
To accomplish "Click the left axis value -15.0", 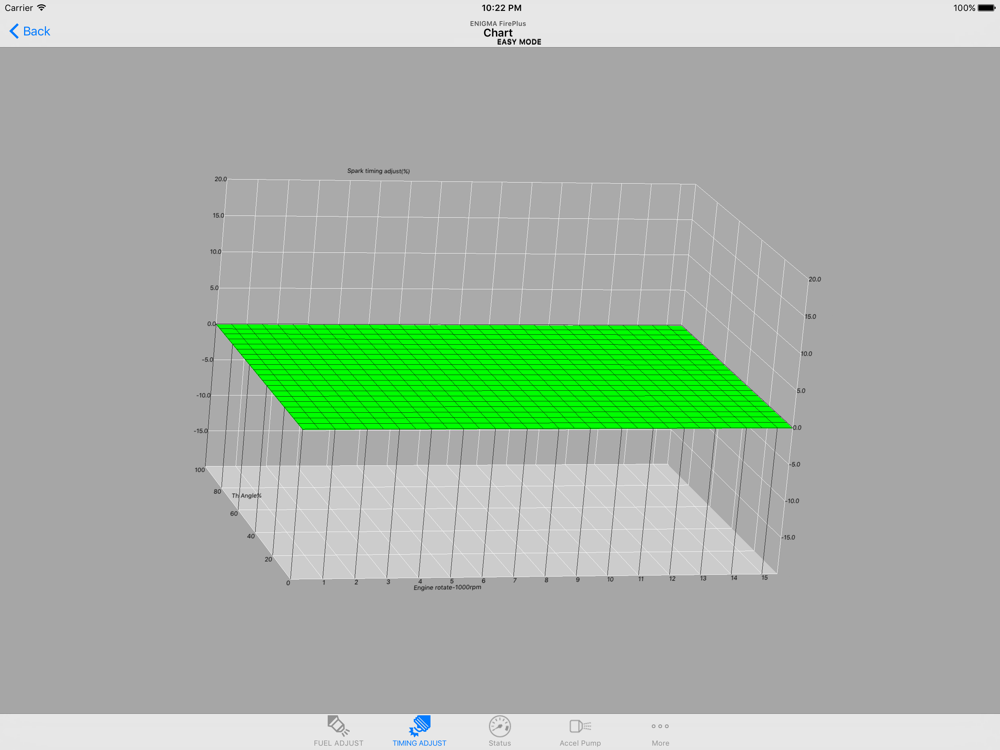I will (x=201, y=431).
